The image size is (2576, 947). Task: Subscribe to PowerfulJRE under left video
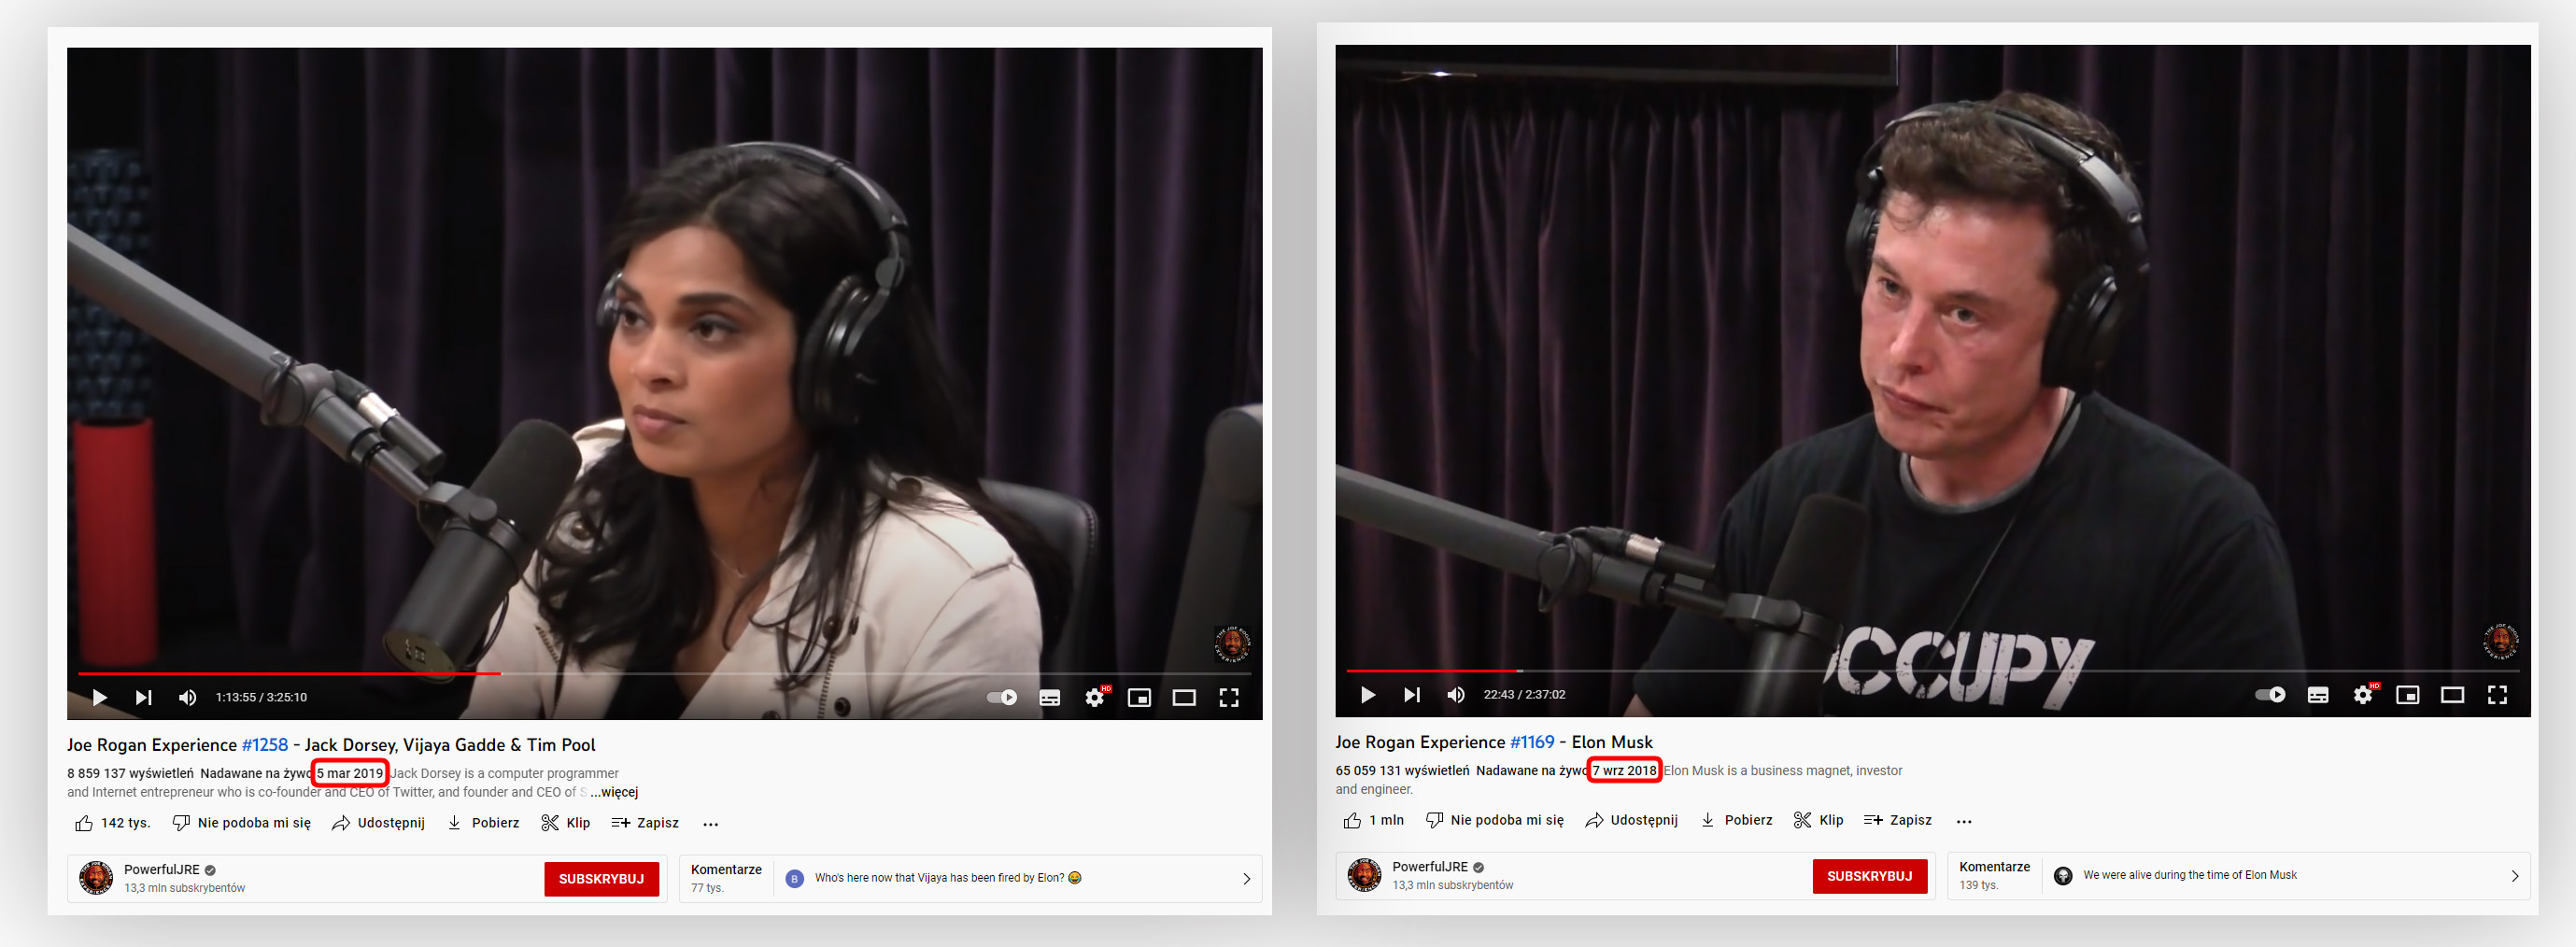point(601,878)
